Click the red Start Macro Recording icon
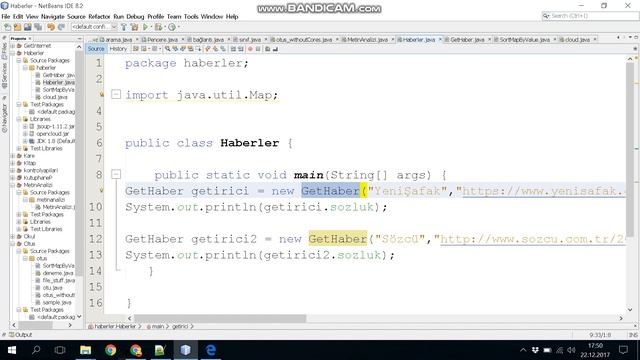Screen dimensions: 640x360 250,49
